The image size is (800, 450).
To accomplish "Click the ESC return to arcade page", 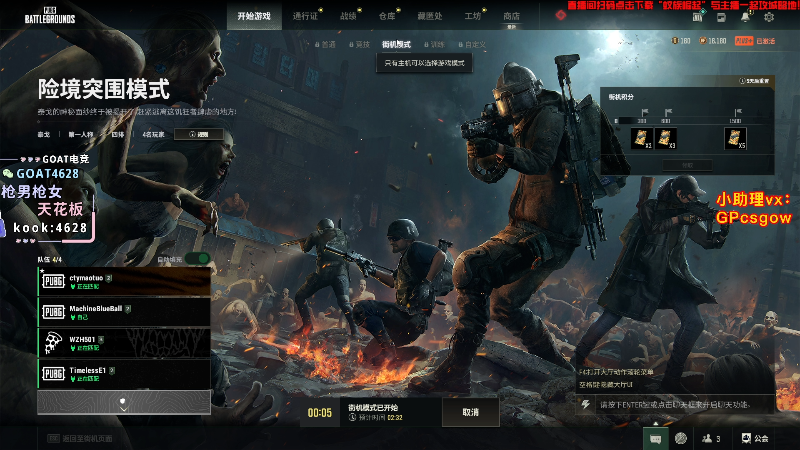I will coord(80,438).
